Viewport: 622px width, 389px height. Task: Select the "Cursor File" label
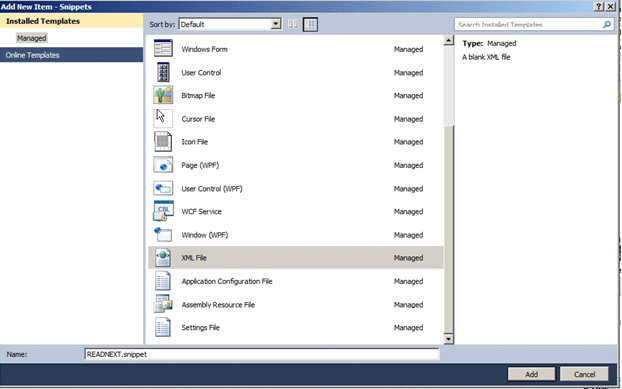(x=198, y=119)
